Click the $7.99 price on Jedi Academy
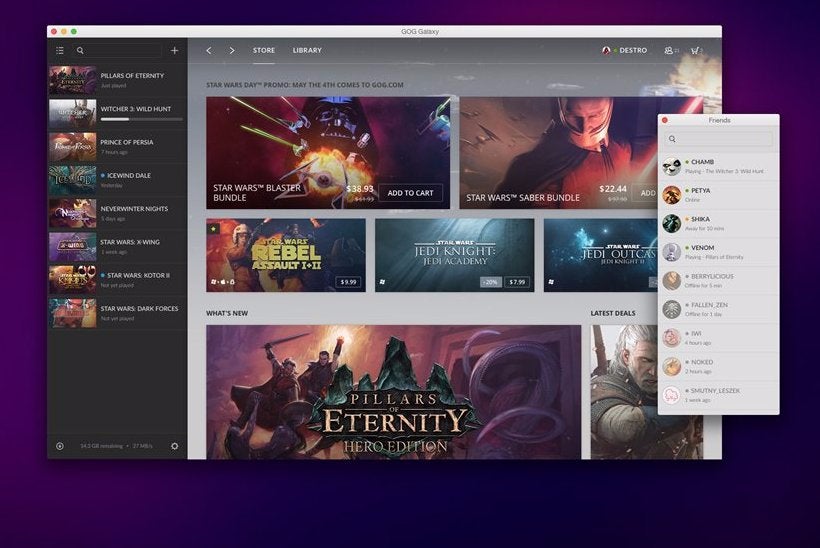 (x=517, y=282)
